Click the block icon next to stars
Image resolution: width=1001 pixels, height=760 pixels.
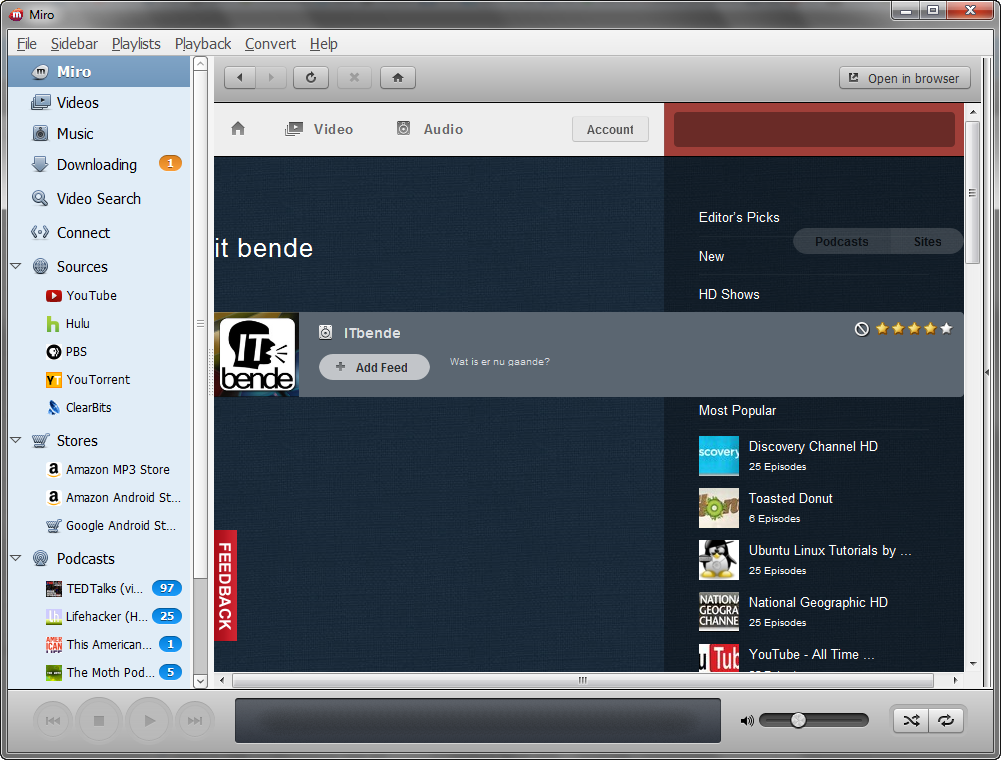coord(862,329)
